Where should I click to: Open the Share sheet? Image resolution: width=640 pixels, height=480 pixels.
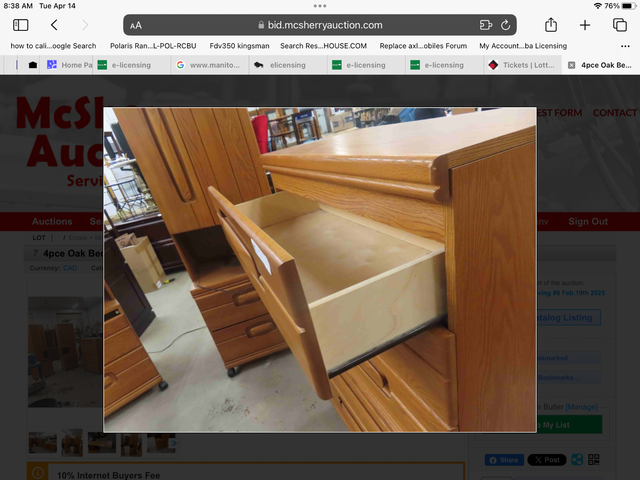click(551, 25)
